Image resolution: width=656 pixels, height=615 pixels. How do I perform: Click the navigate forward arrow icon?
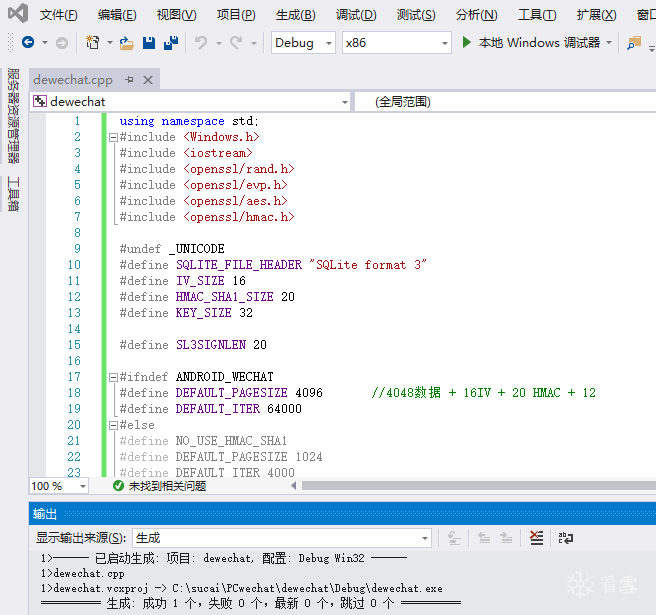(62, 43)
